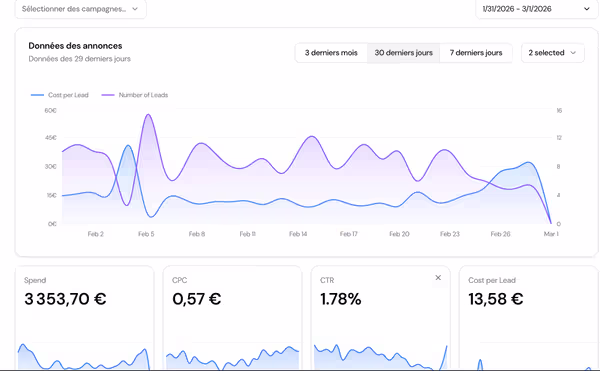The height and width of the screenshot is (371, 600).
Task: Click the 1.78% CTR value
Action: (x=341, y=299)
